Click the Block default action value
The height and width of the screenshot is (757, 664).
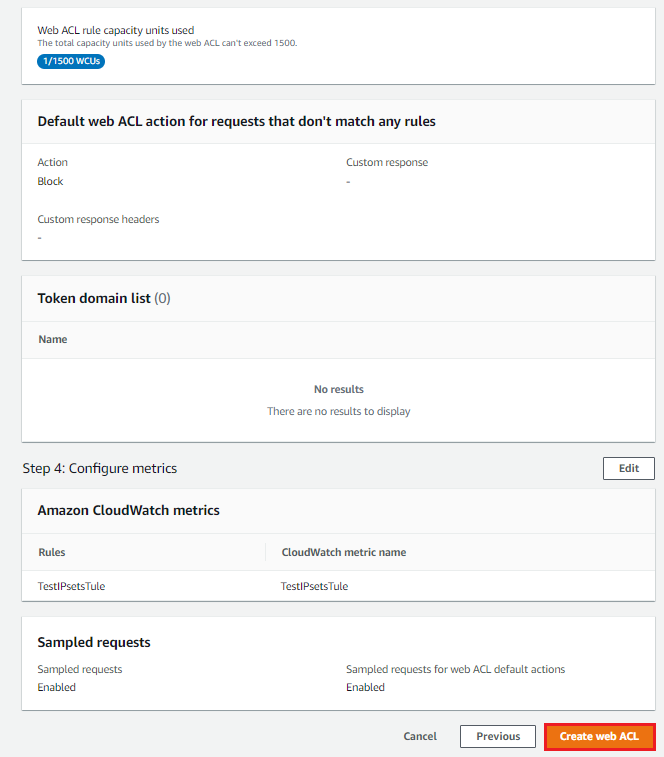(50, 182)
